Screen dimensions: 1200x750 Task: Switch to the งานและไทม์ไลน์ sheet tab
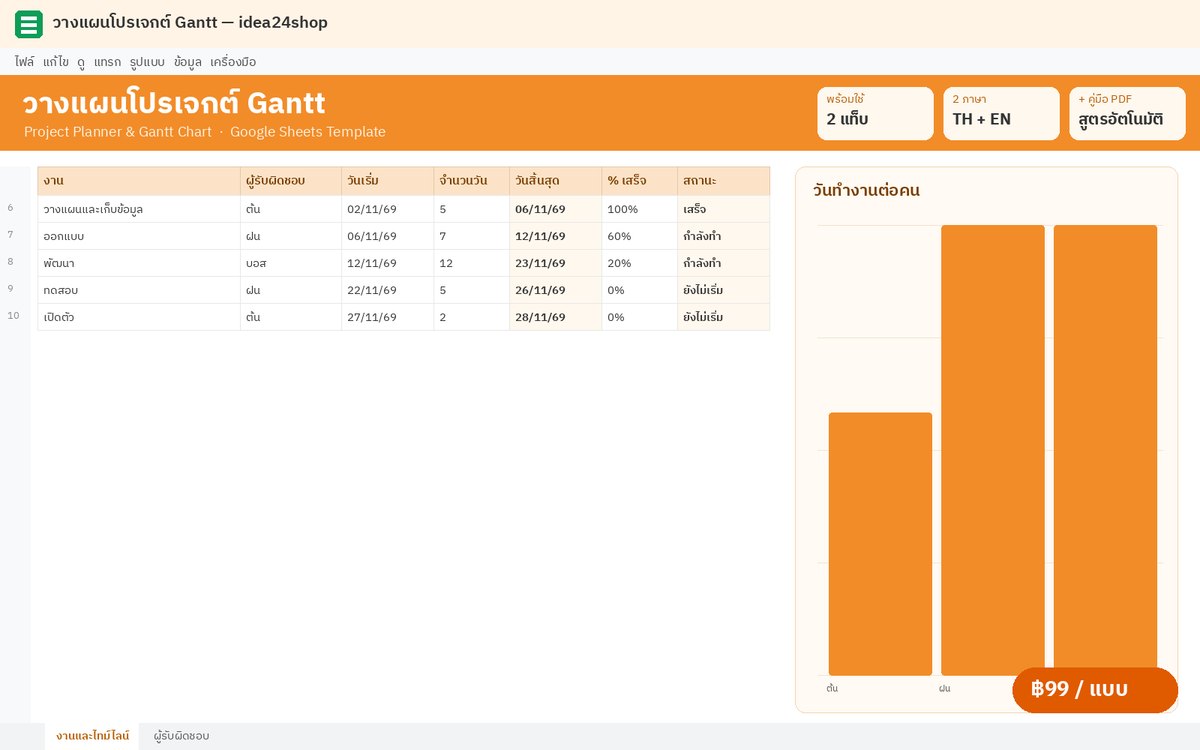pyautogui.click(x=92, y=736)
